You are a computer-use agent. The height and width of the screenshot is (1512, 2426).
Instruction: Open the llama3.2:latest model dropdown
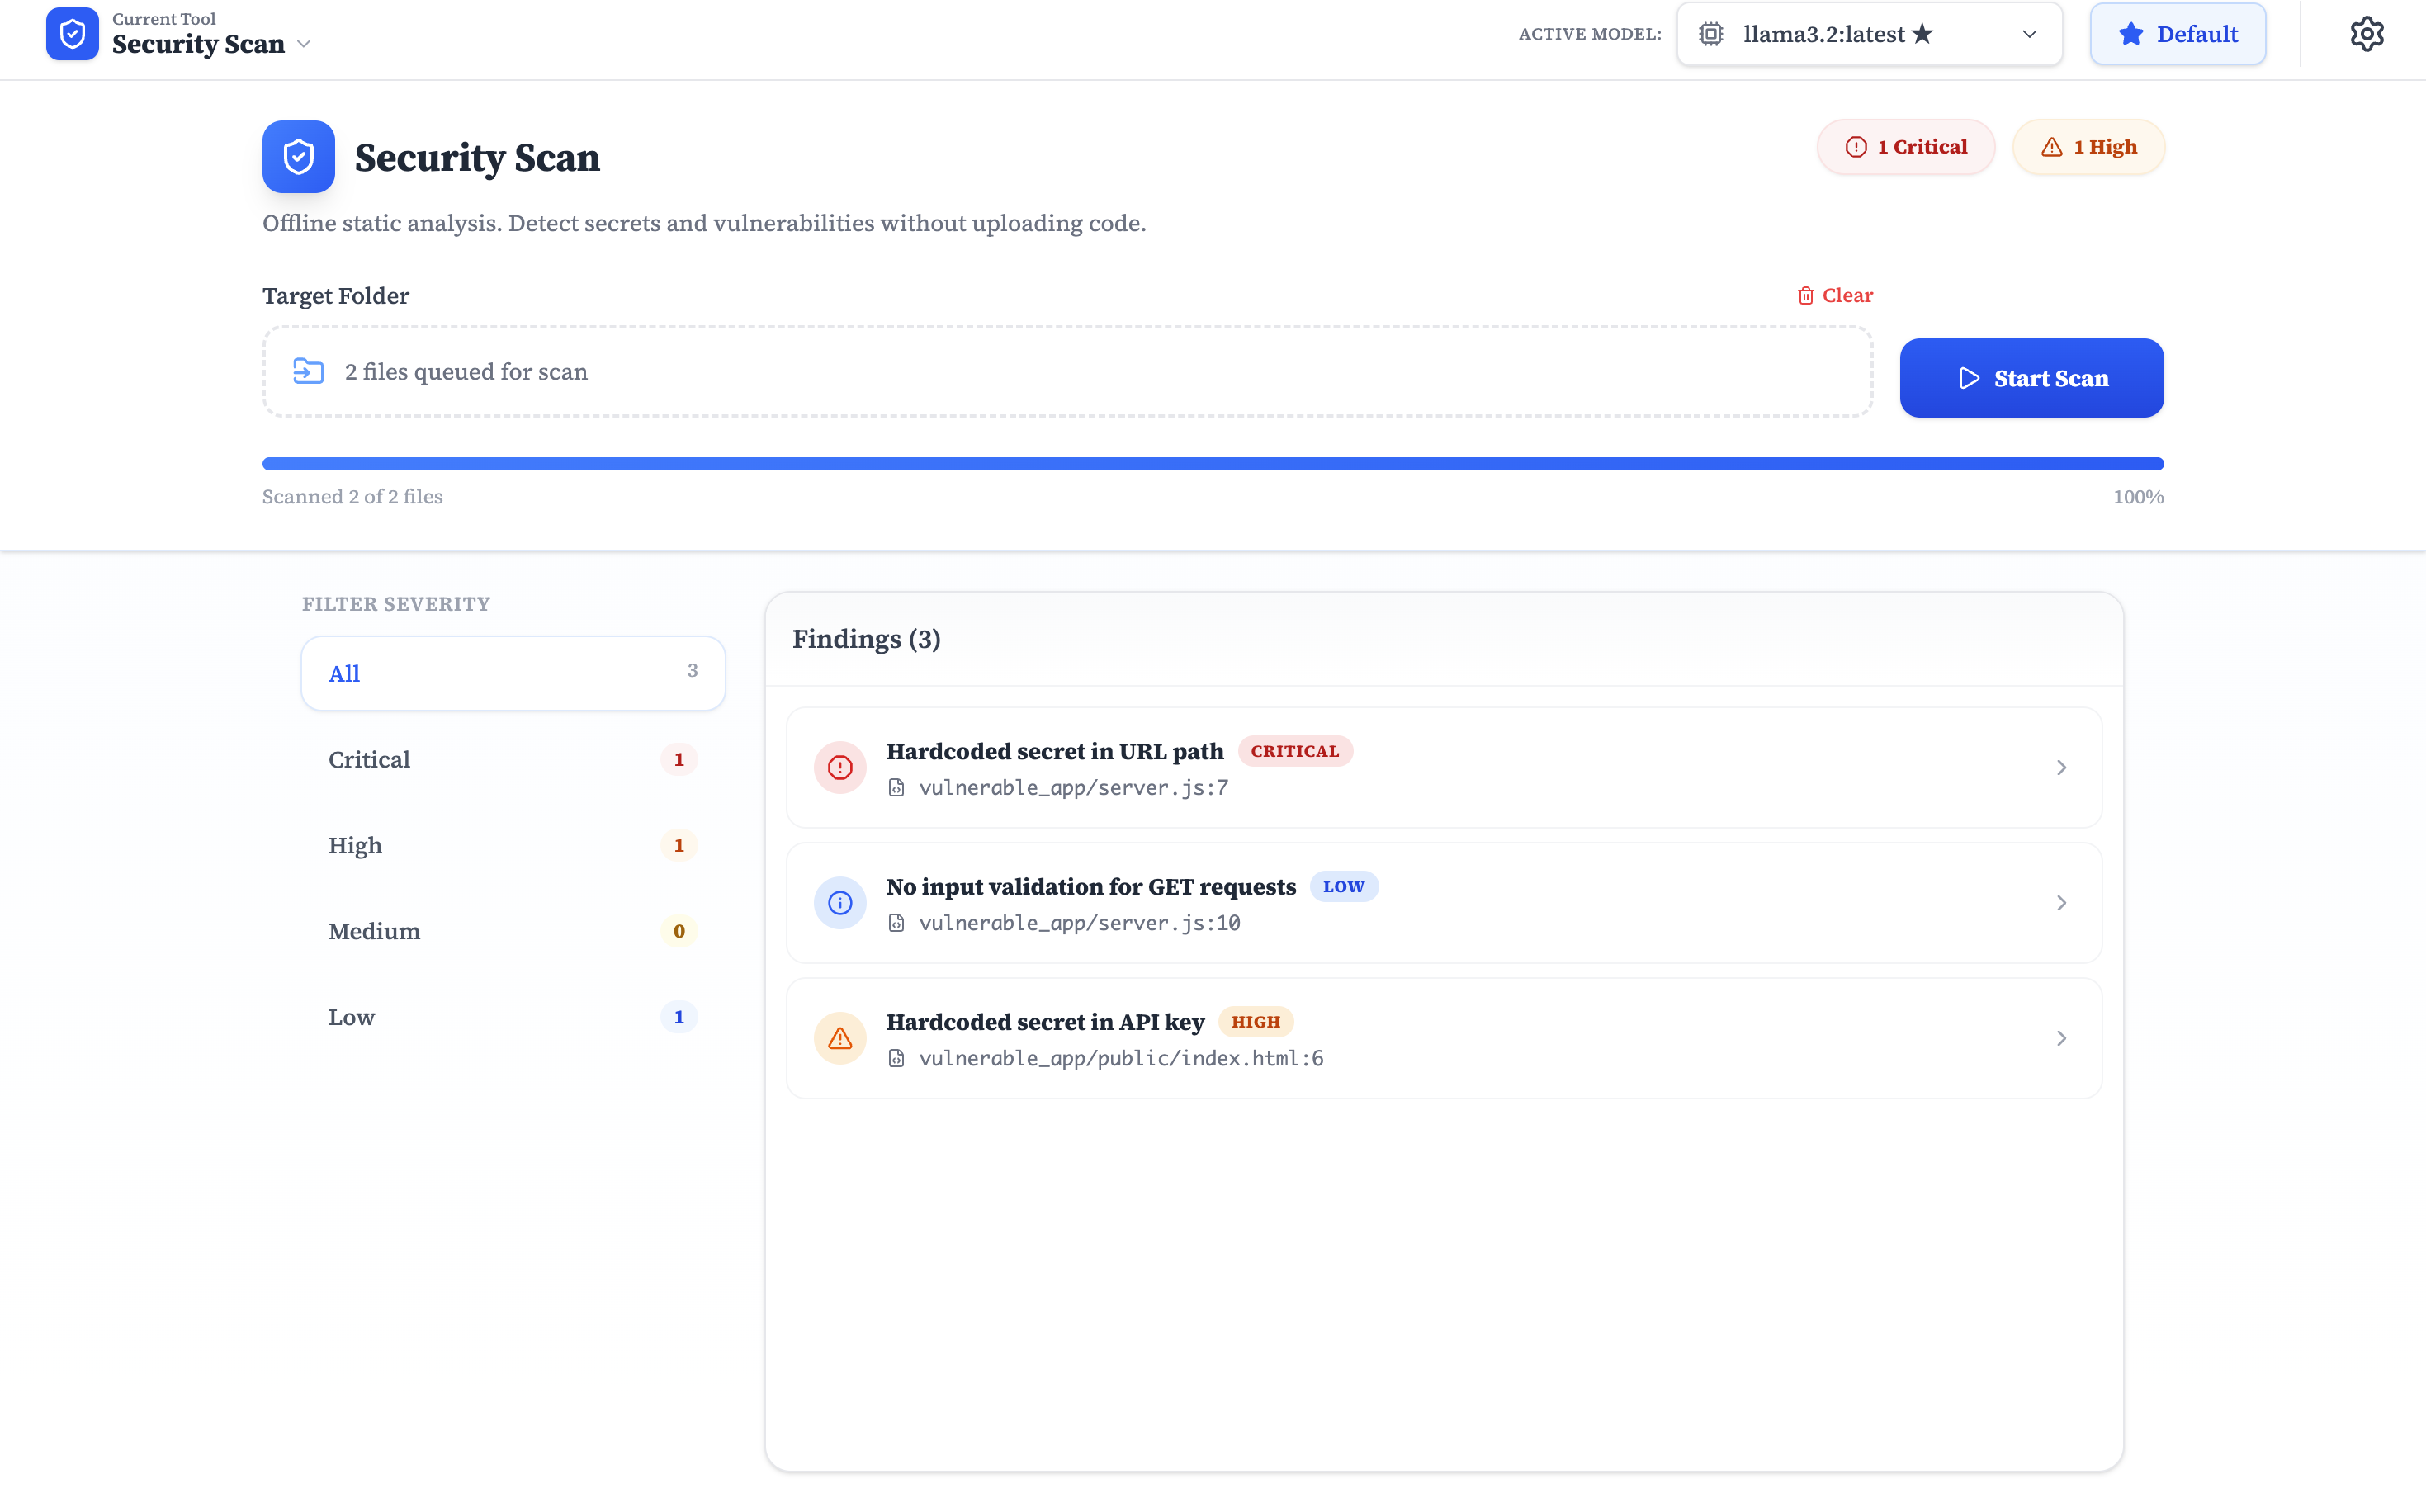pos(1868,34)
